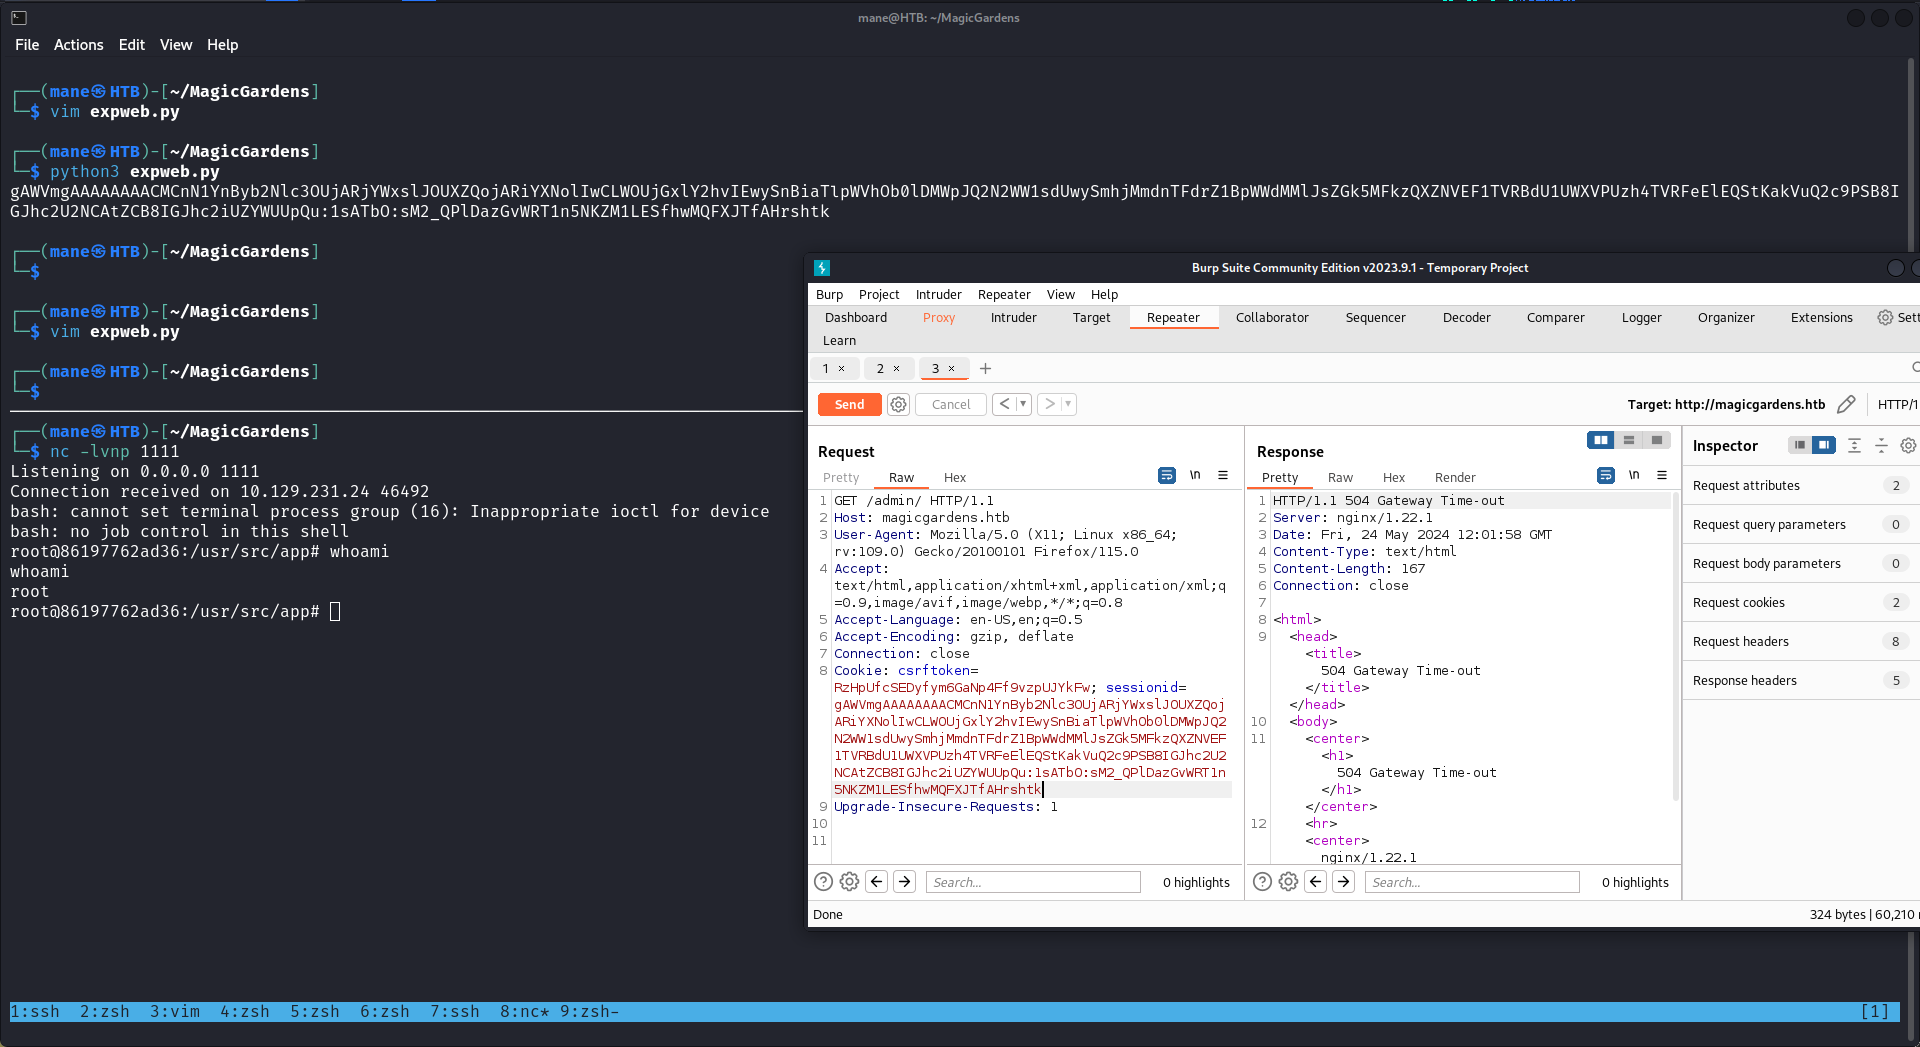The height and width of the screenshot is (1047, 1920).
Task: Jump to next Response search match
Action: [x=1344, y=882]
